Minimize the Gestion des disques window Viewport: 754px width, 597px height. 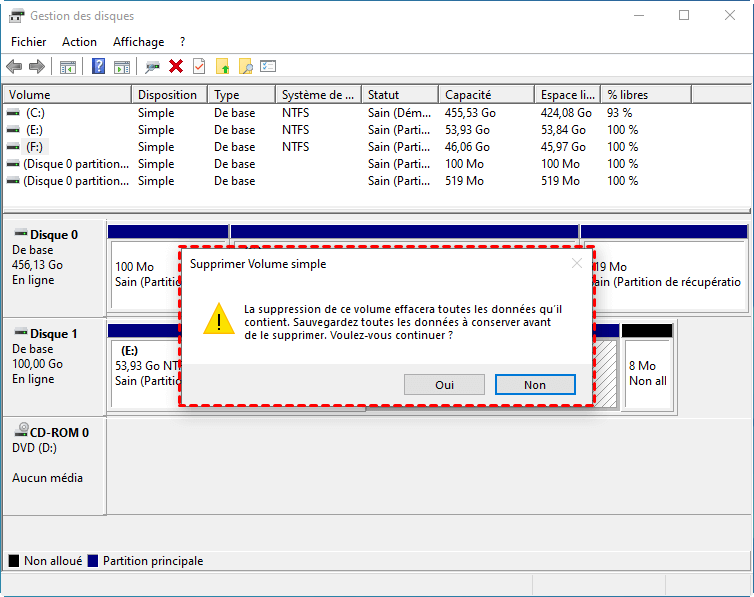coord(639,15)
